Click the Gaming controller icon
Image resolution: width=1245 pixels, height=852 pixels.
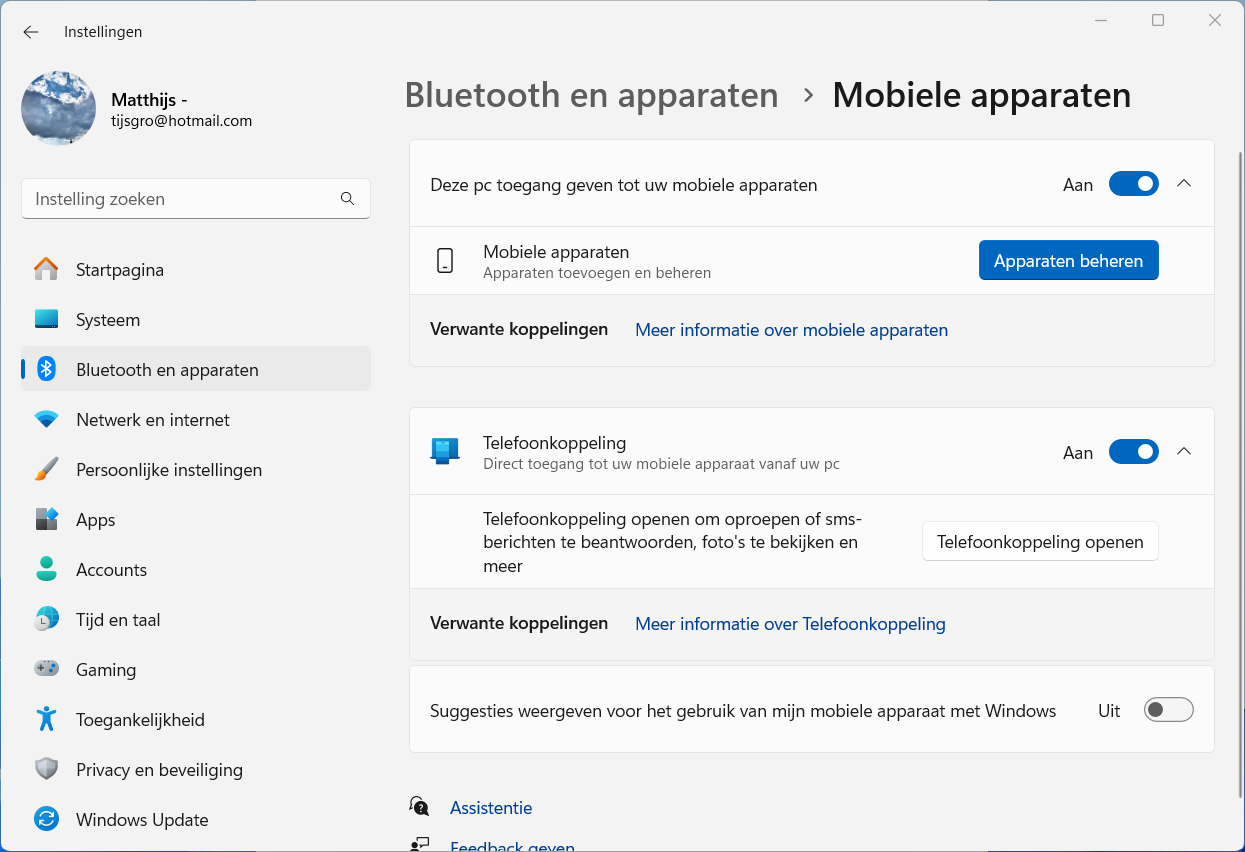coord(46,670)
